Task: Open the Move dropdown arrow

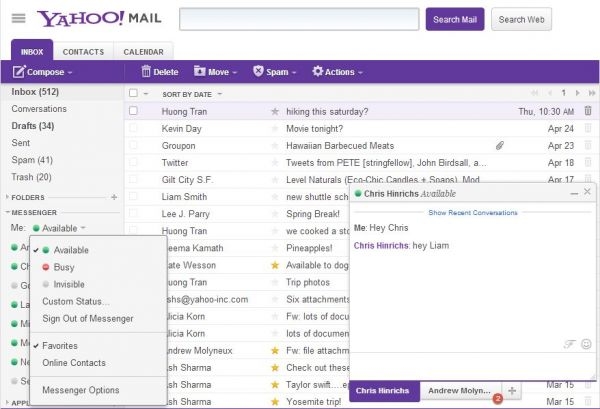Action: point(235,72)
